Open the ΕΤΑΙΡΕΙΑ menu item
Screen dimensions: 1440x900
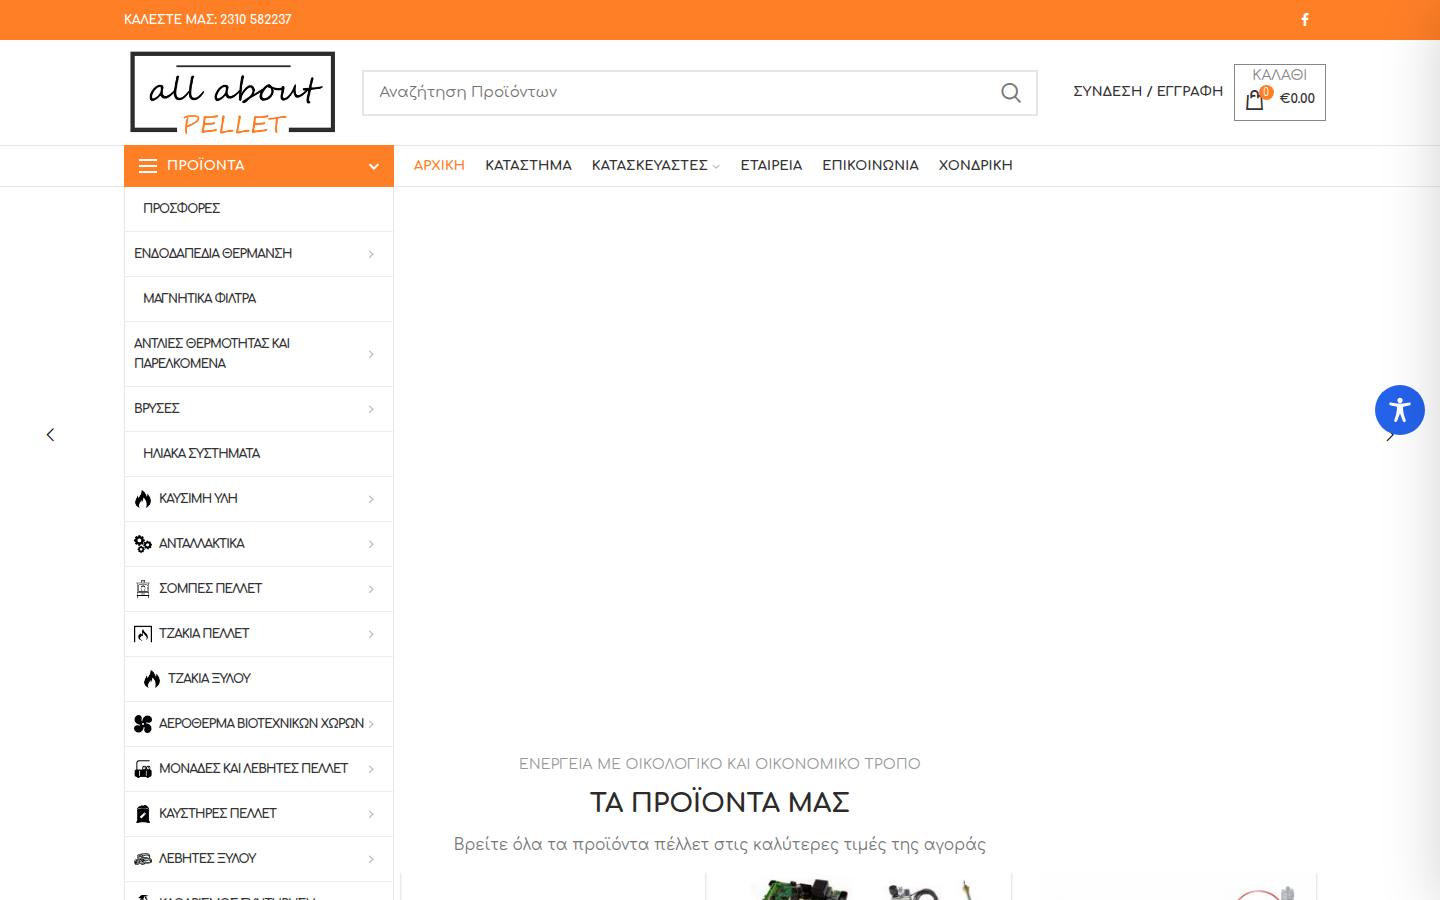(771, 166)
